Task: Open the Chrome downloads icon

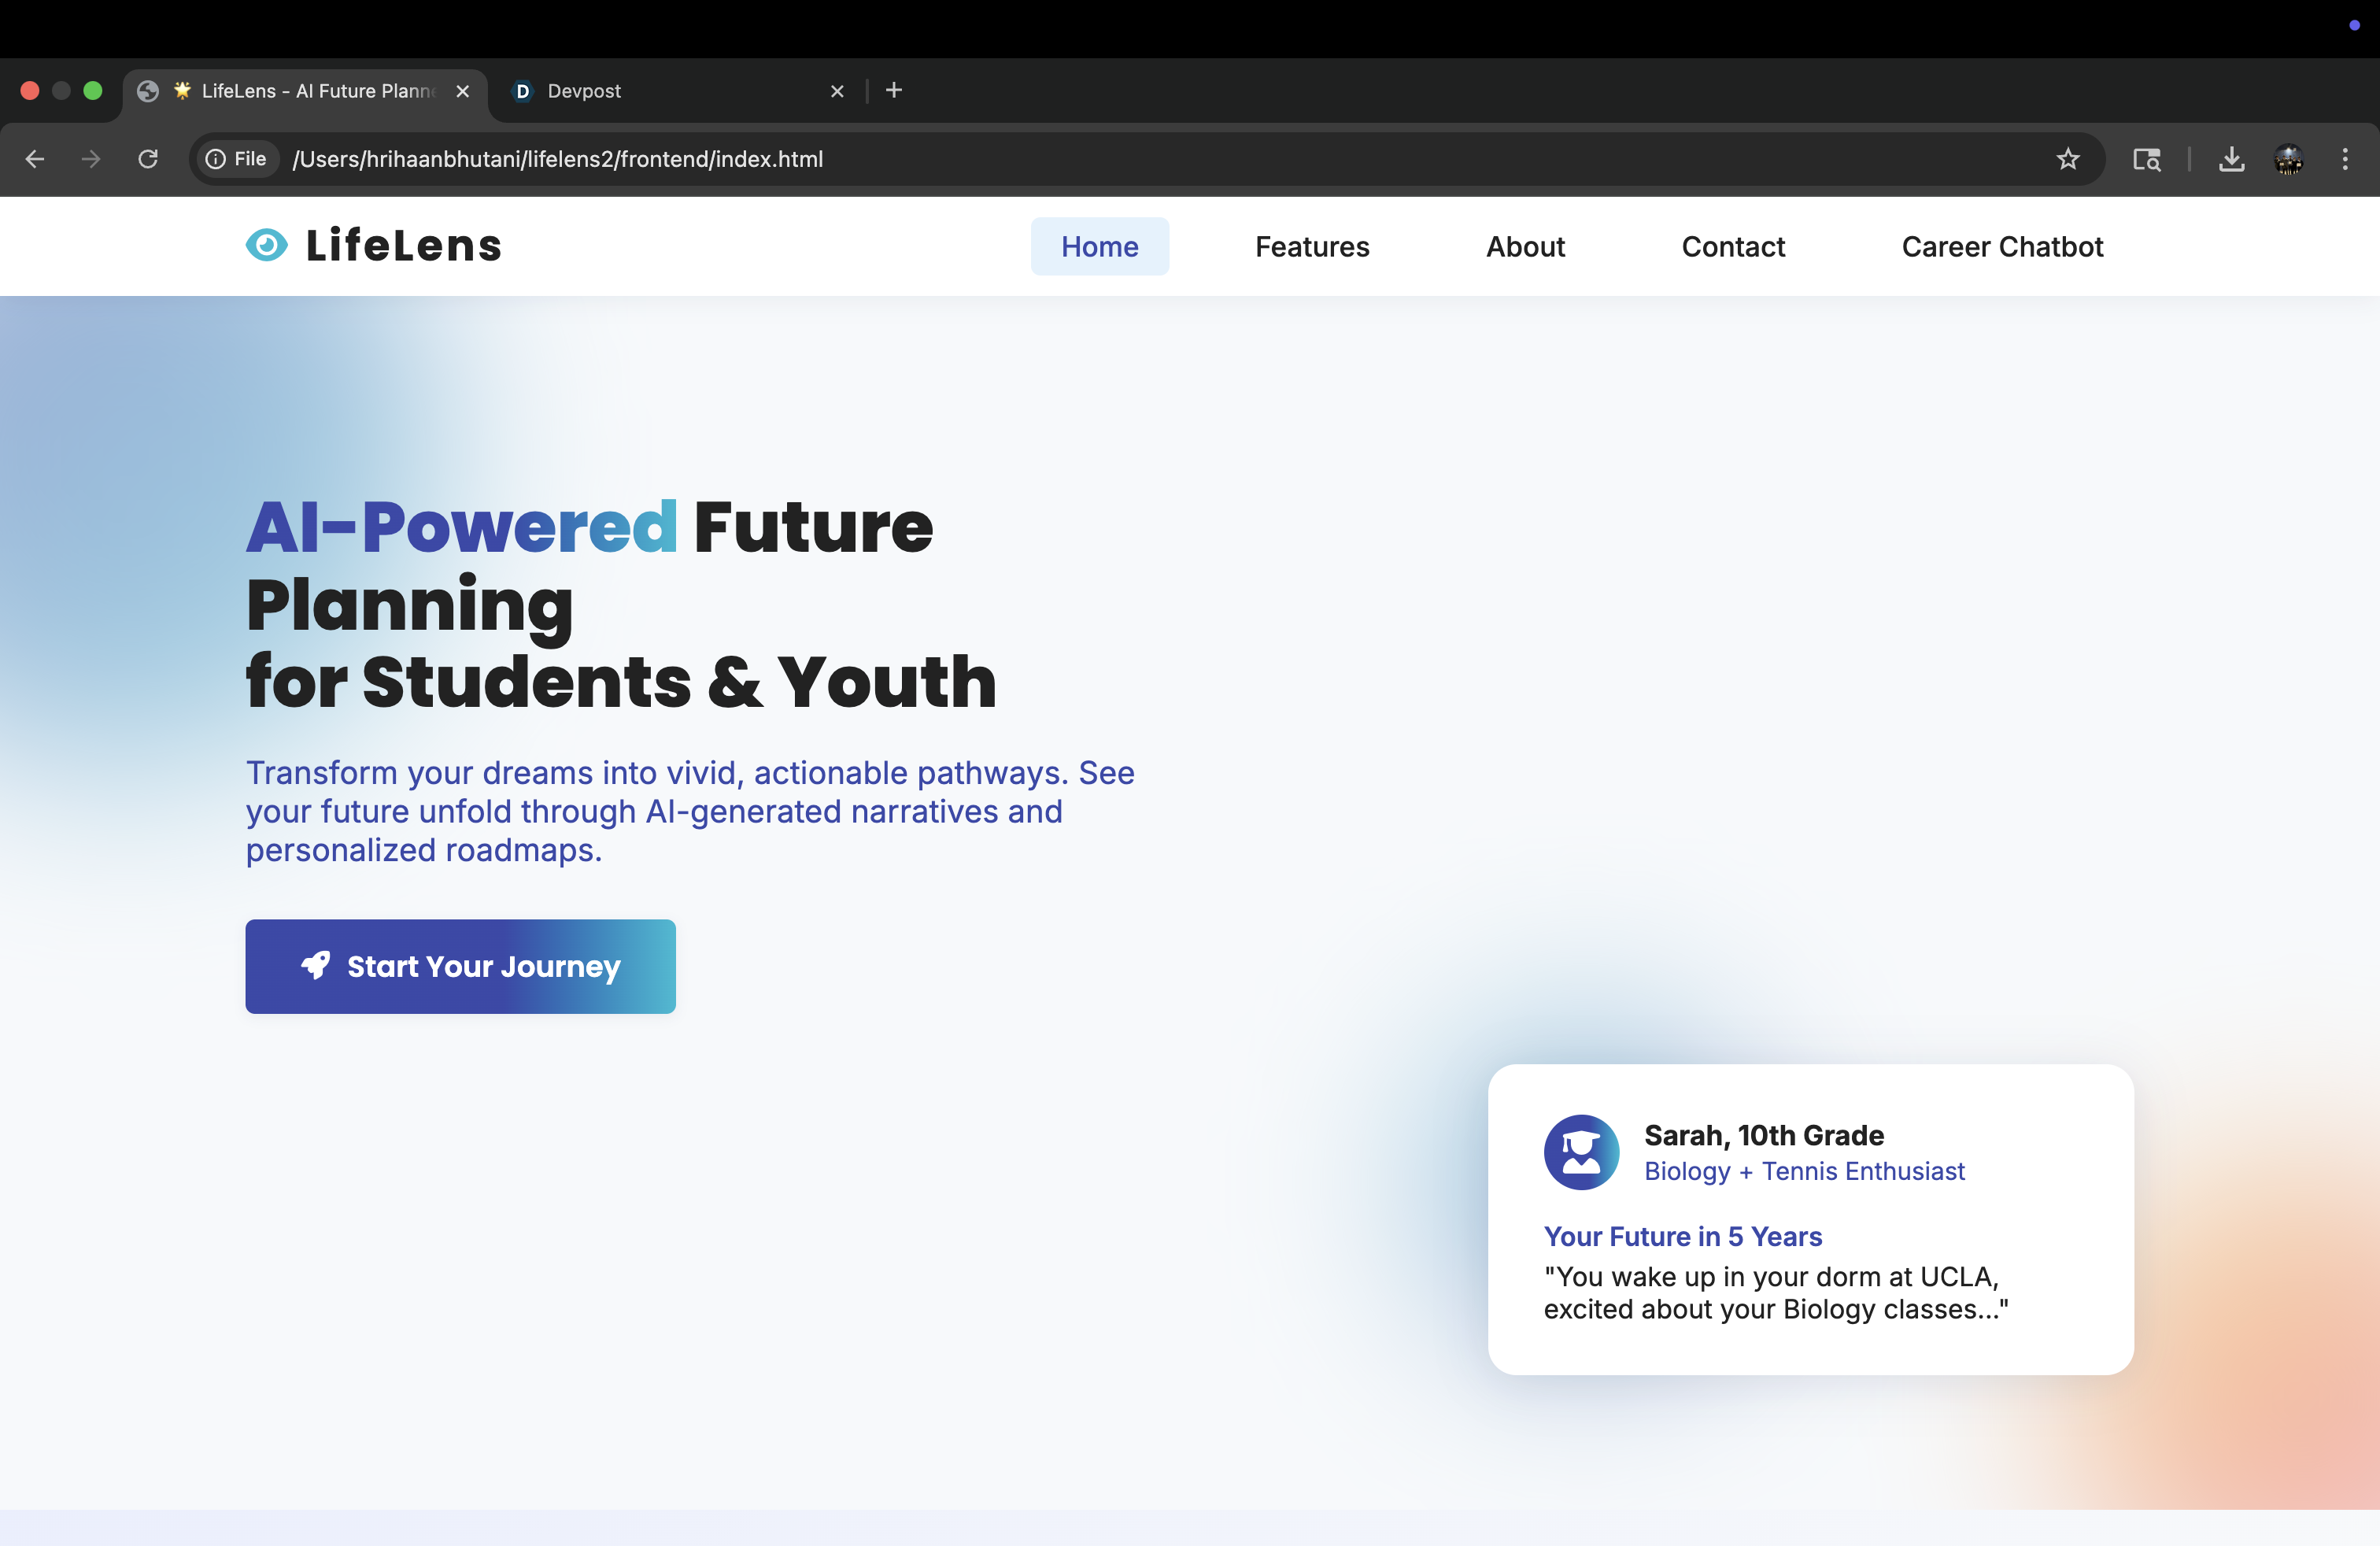Action: click(x=2231, y=159)
